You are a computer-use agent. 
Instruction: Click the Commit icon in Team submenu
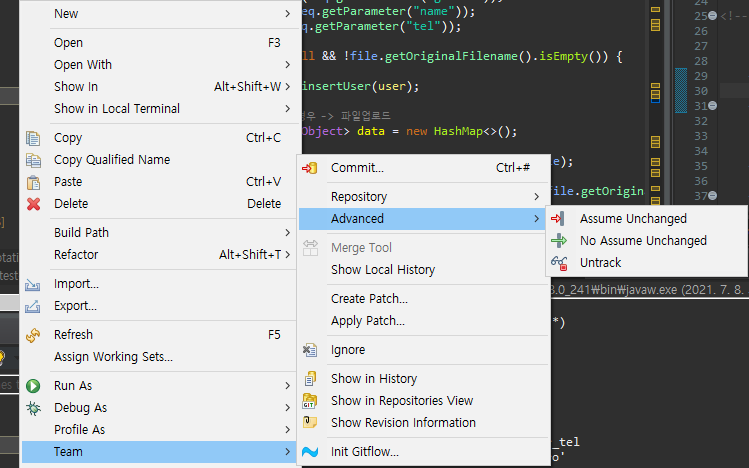310,168
